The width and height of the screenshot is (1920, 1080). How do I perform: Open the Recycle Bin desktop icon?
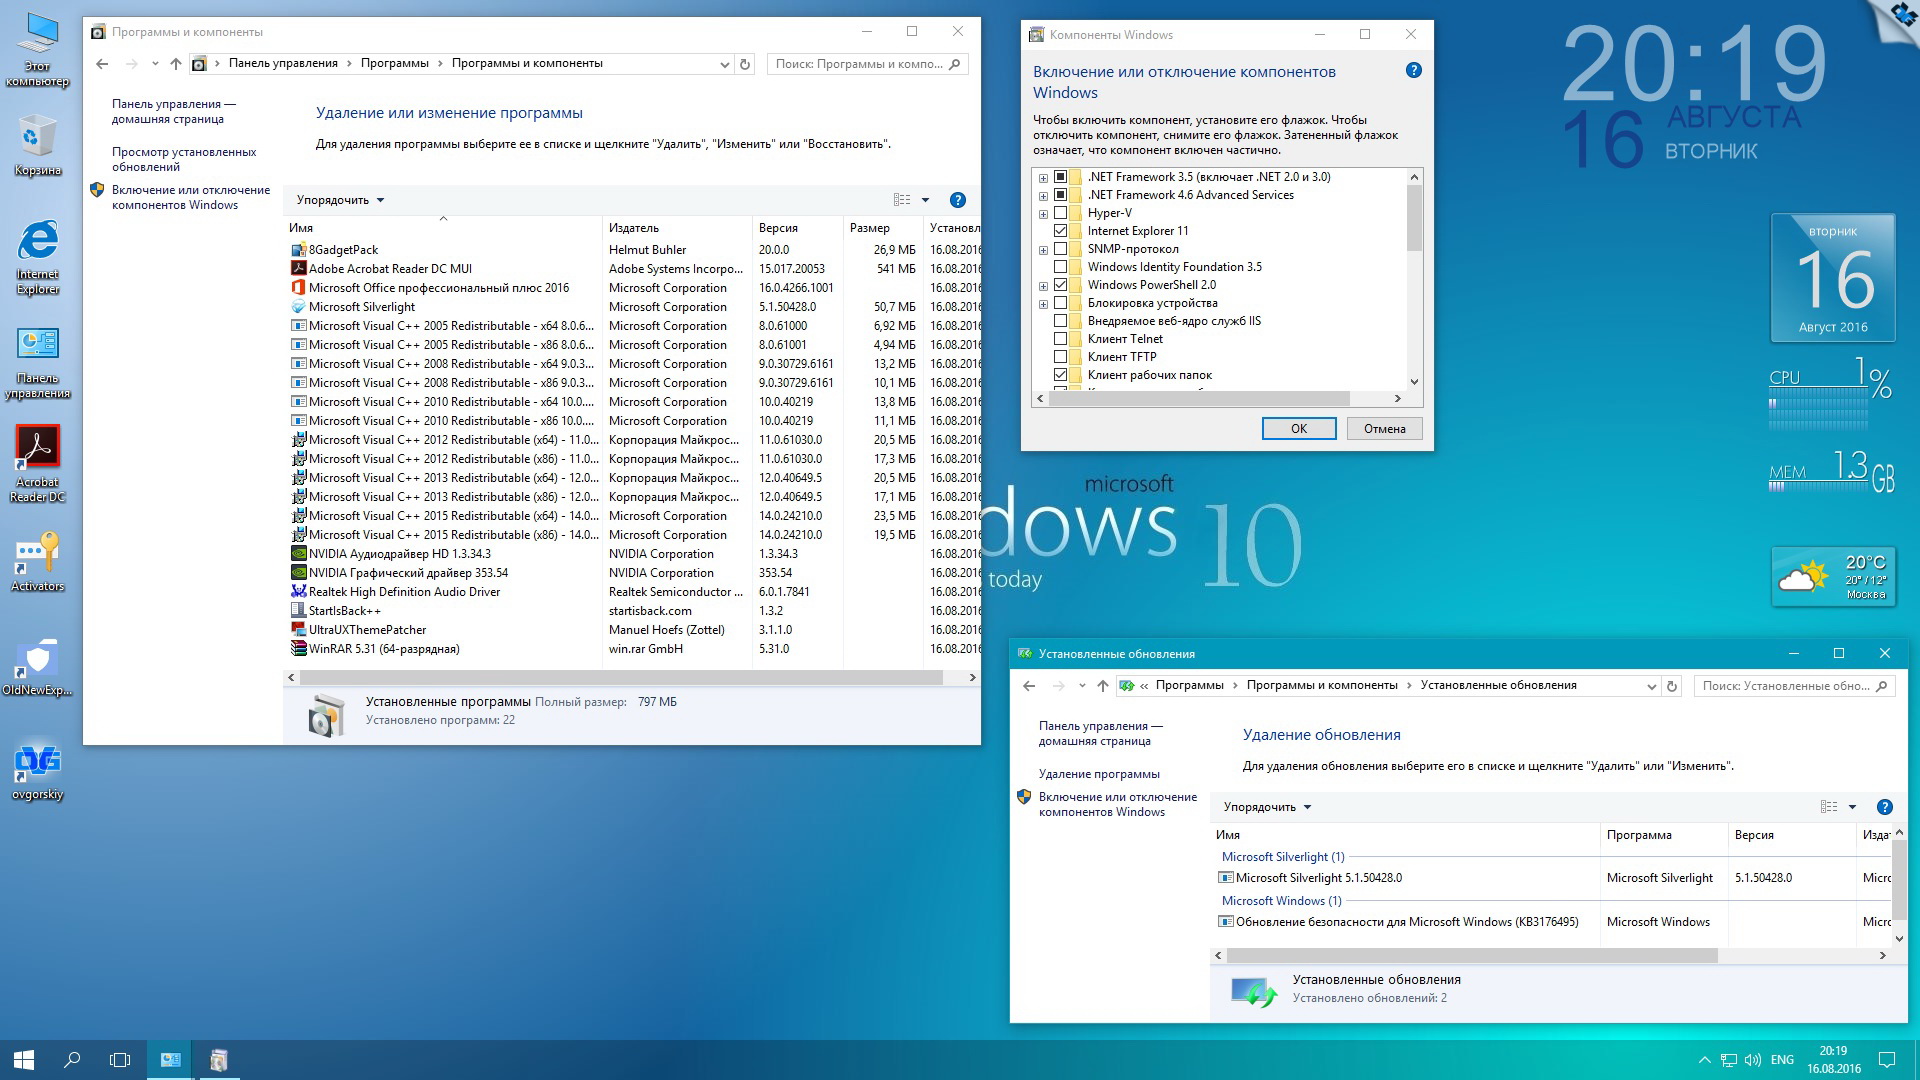[37, 137]
